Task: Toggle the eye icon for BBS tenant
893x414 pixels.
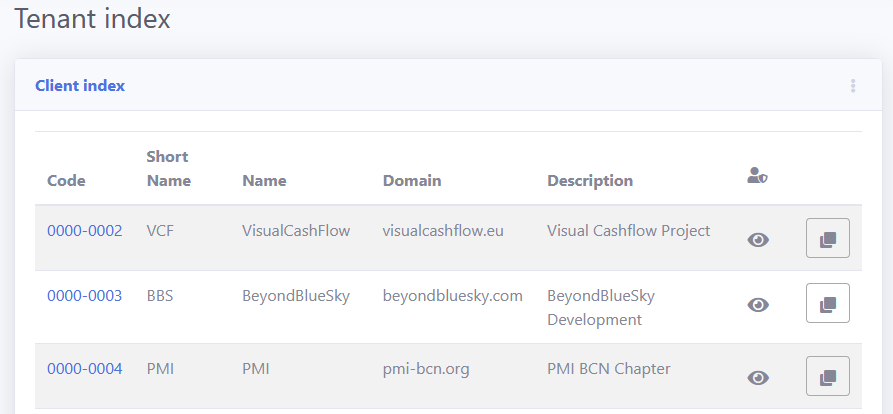Action: [758, 305]
